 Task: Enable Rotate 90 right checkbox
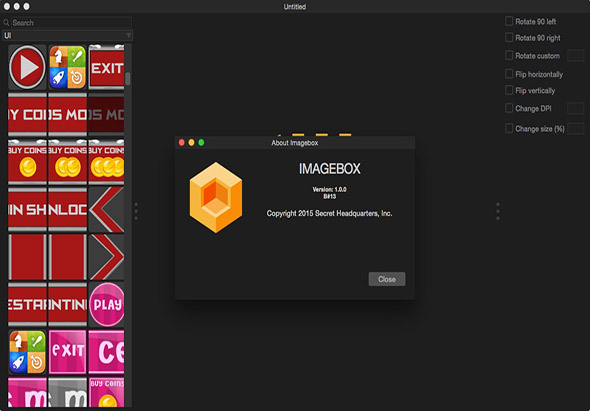coord(509,38)
